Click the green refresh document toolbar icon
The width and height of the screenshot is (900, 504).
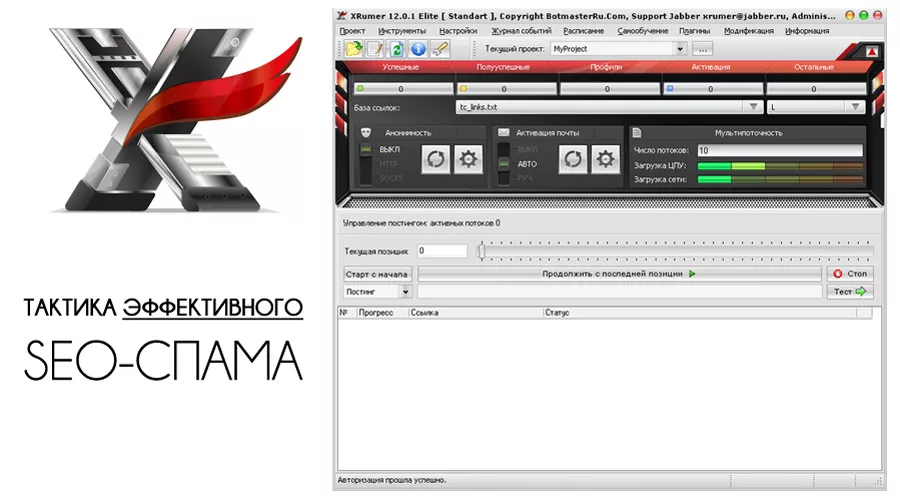397,49
